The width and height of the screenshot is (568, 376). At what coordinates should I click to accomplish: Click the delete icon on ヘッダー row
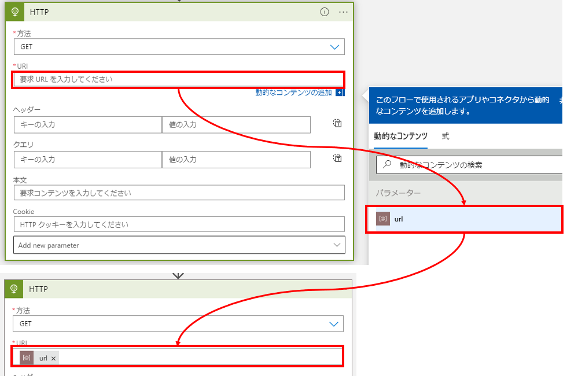(337, 123)
